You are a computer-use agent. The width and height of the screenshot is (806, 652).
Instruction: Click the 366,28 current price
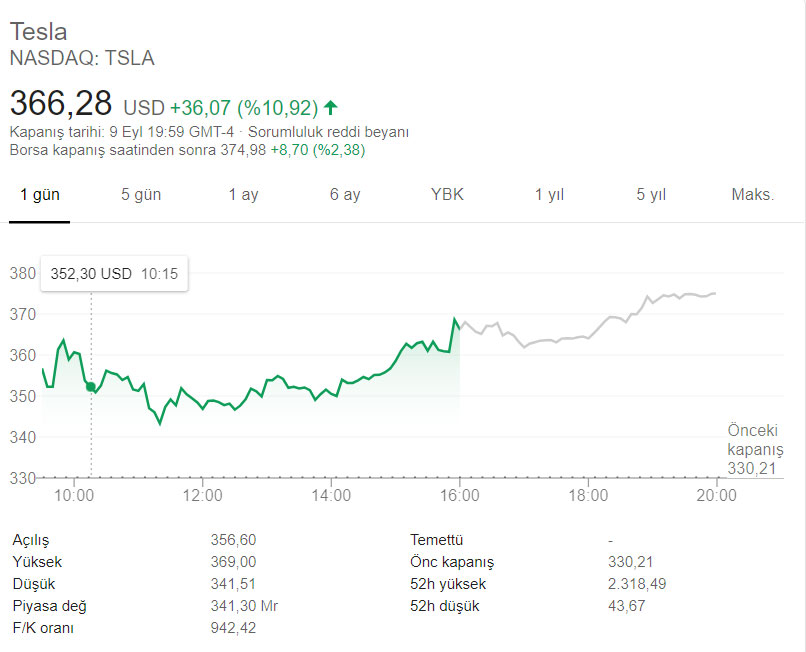click(60, 105)
